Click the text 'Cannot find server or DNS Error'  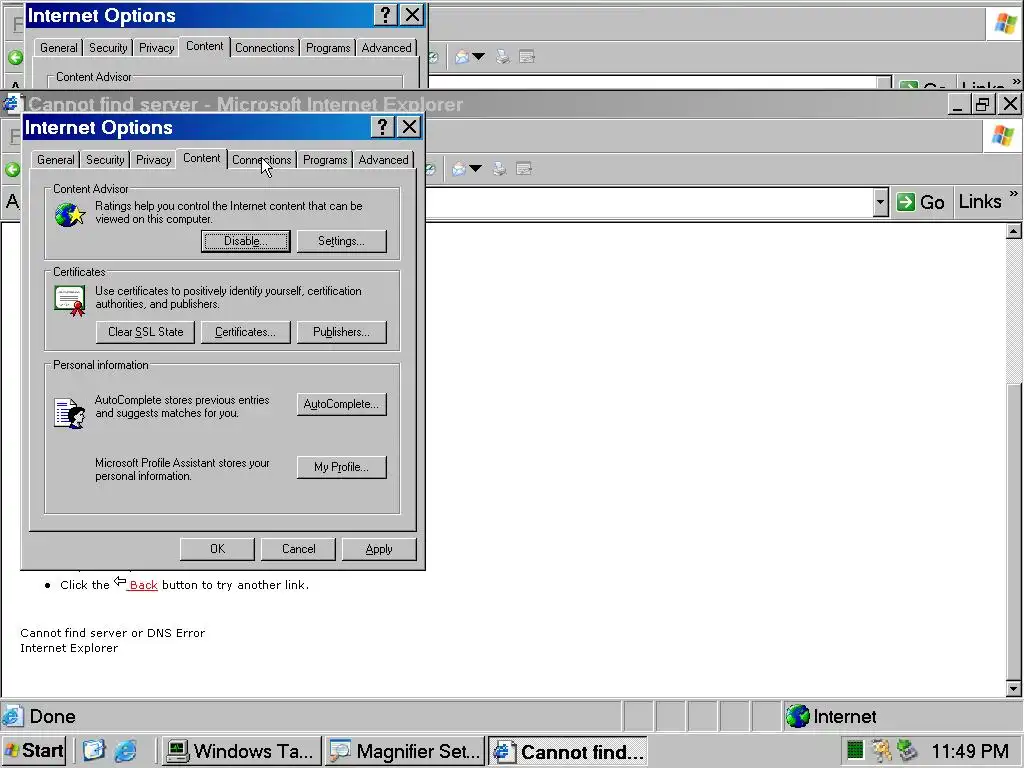[x=112, y=633]
